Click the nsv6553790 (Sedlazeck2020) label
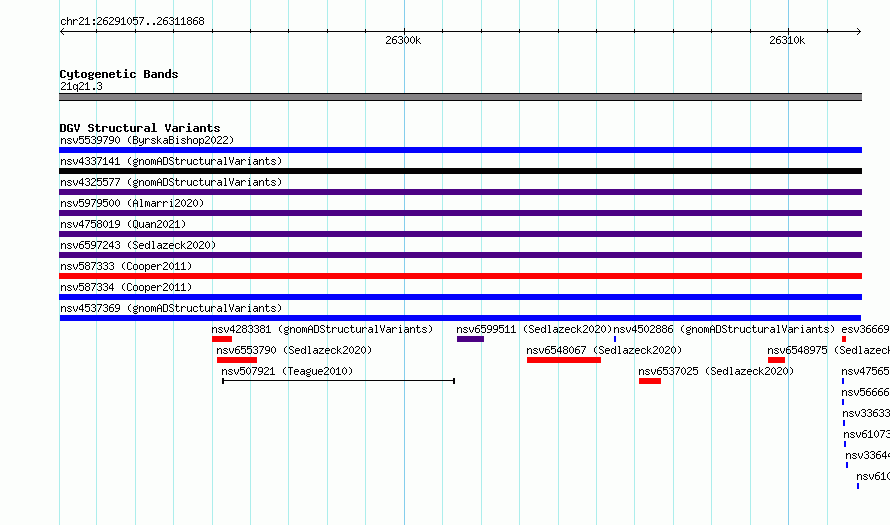The height and width of the screenshot is (525, 890). (294, 350)
